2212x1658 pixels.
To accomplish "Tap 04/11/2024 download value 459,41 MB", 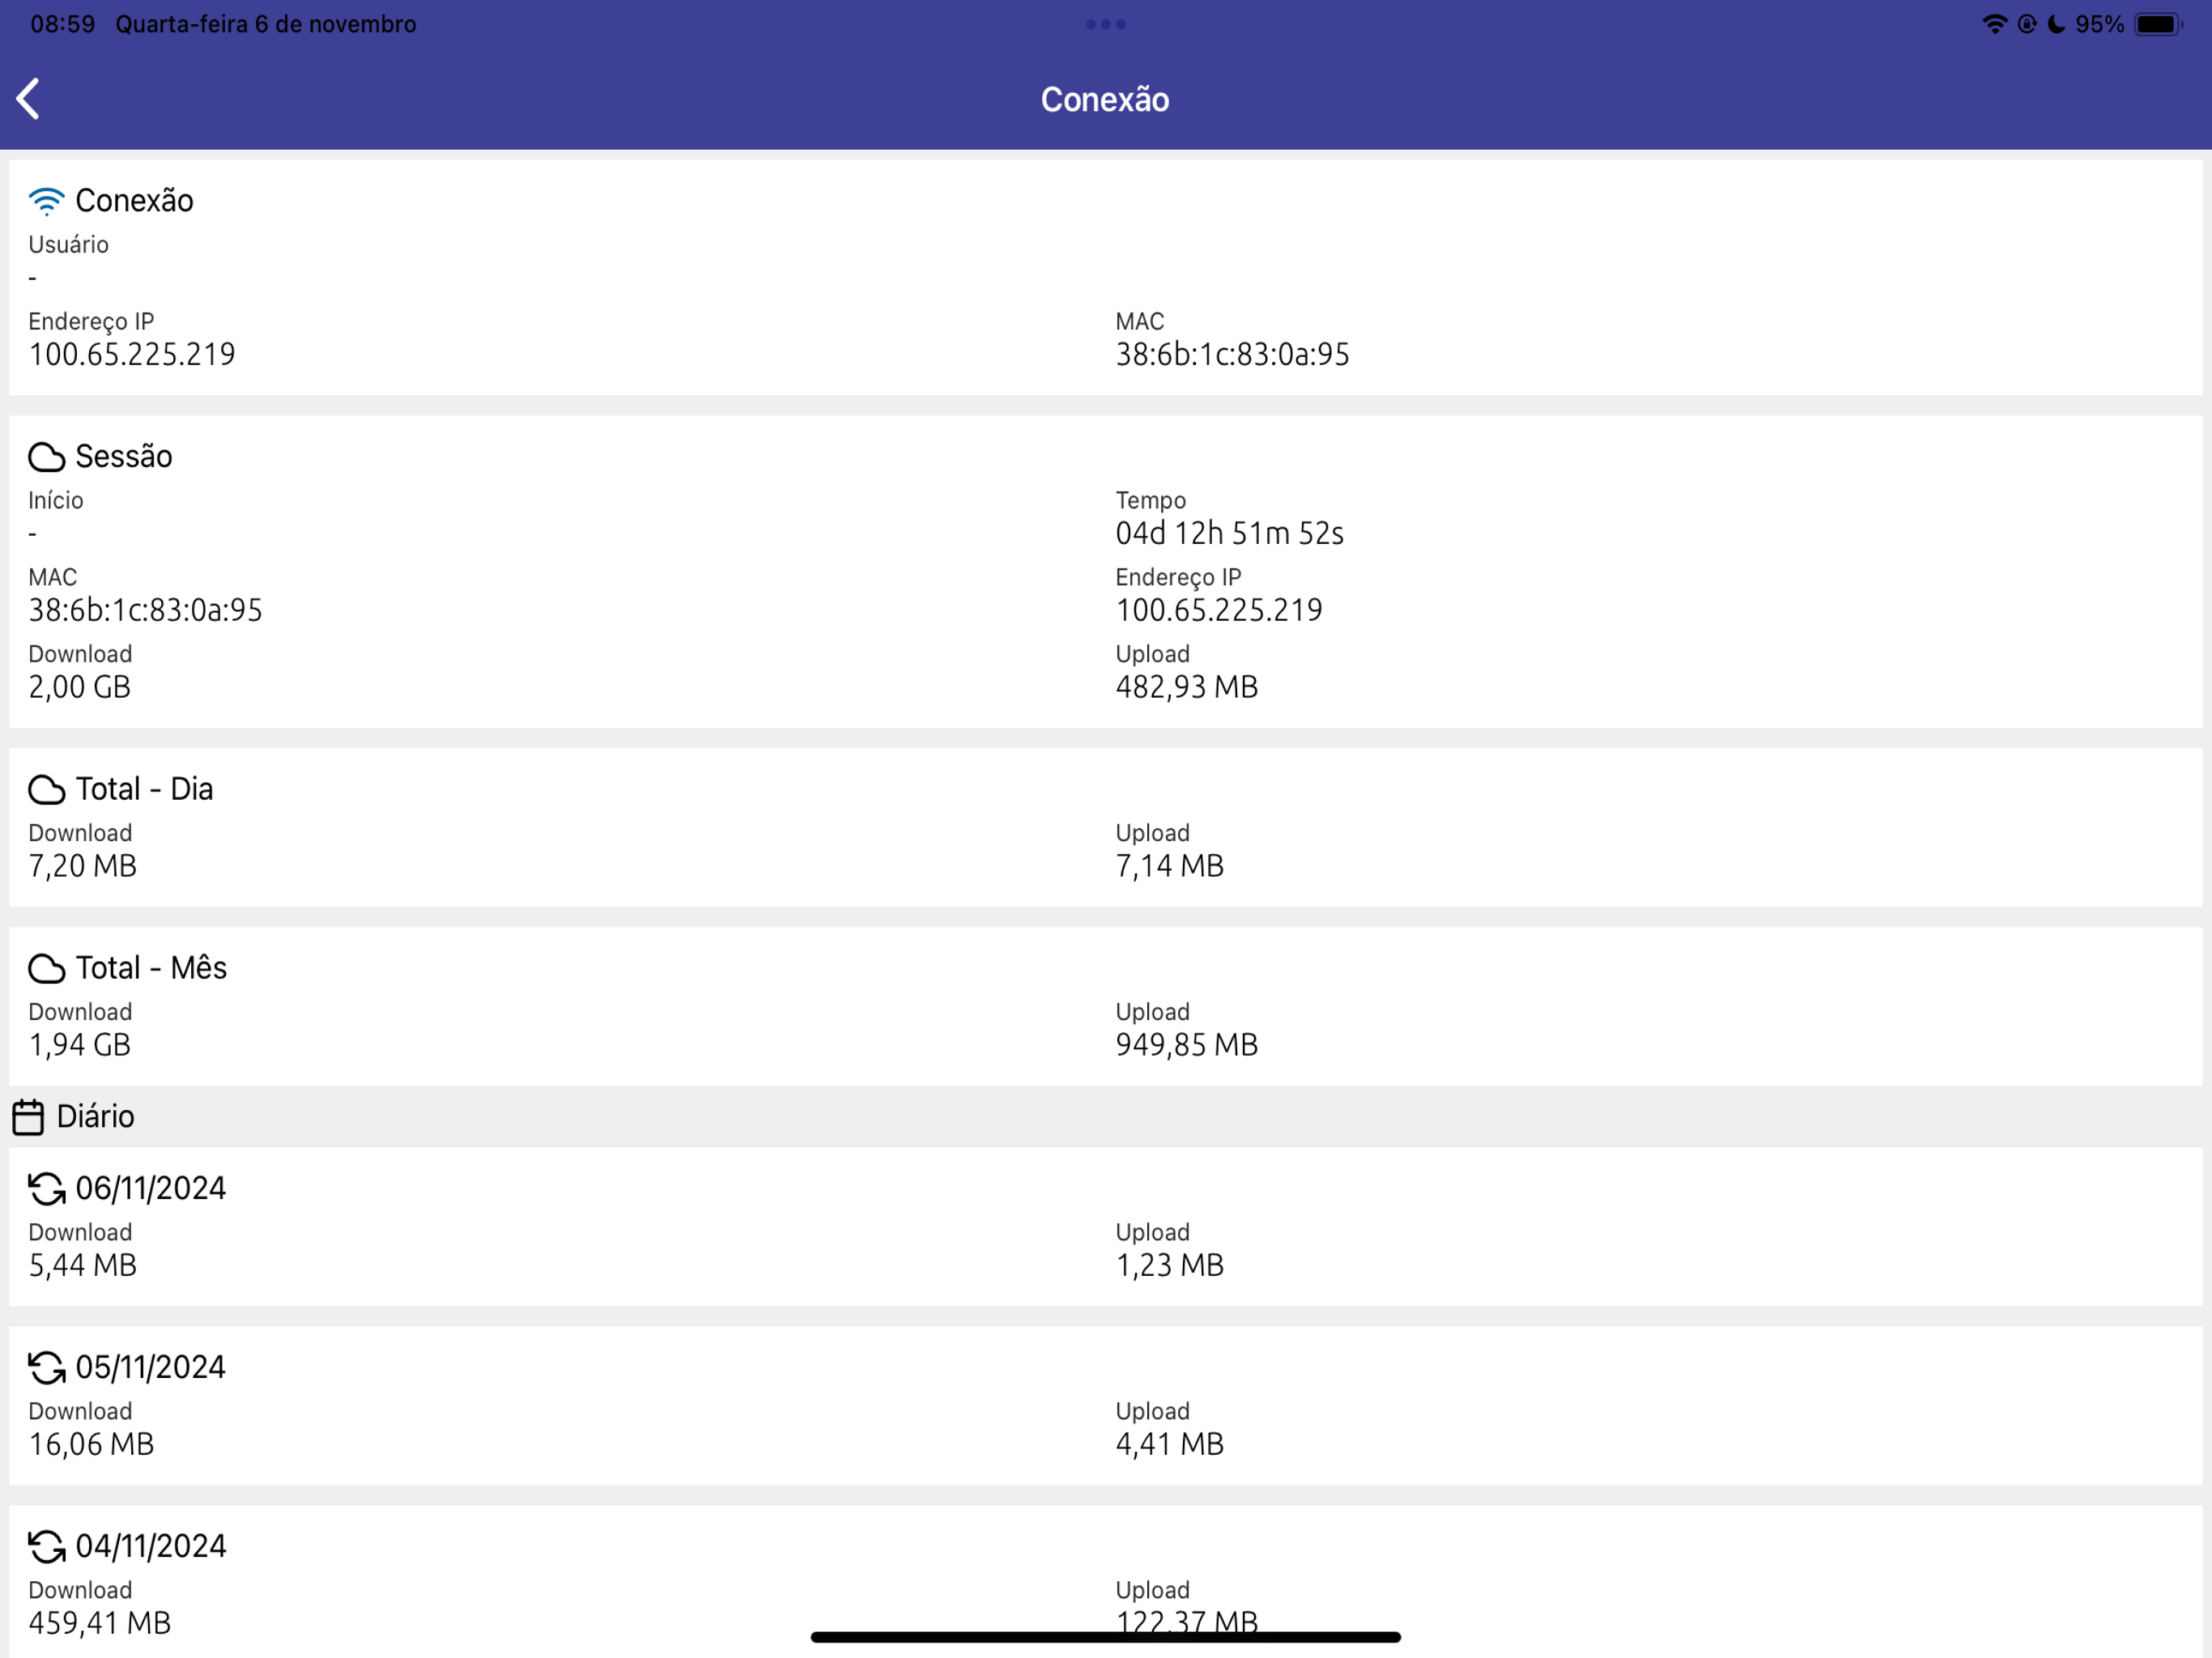I will (100, 1623).
